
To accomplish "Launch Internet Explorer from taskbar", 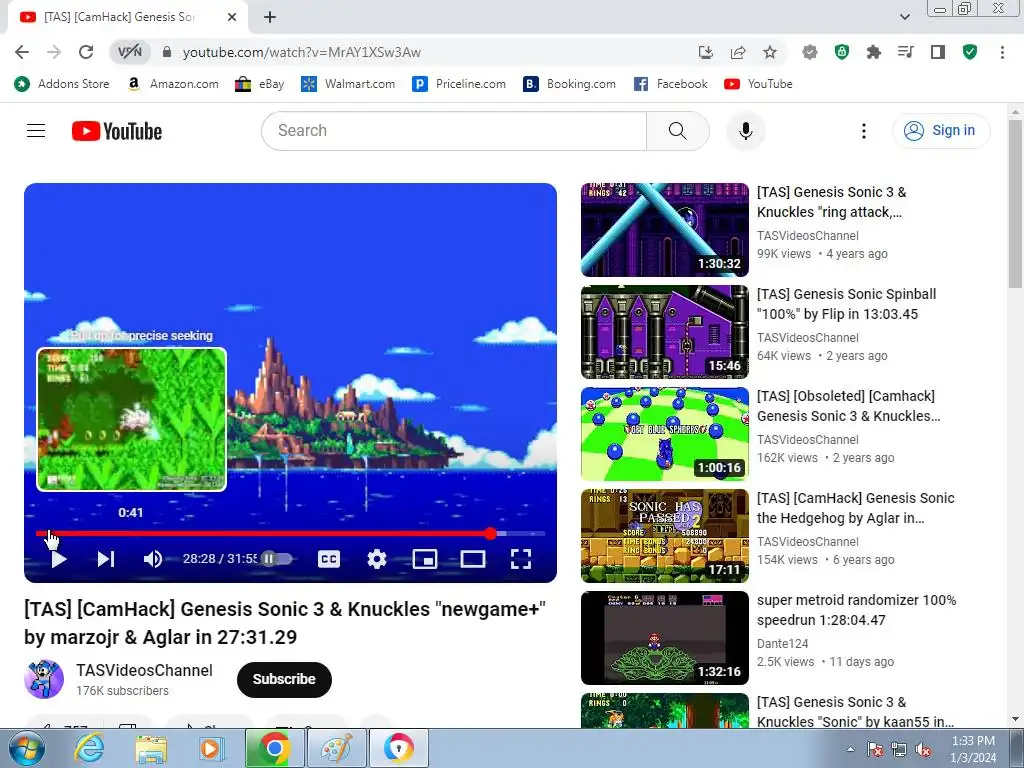I will [x=89, y=748].
